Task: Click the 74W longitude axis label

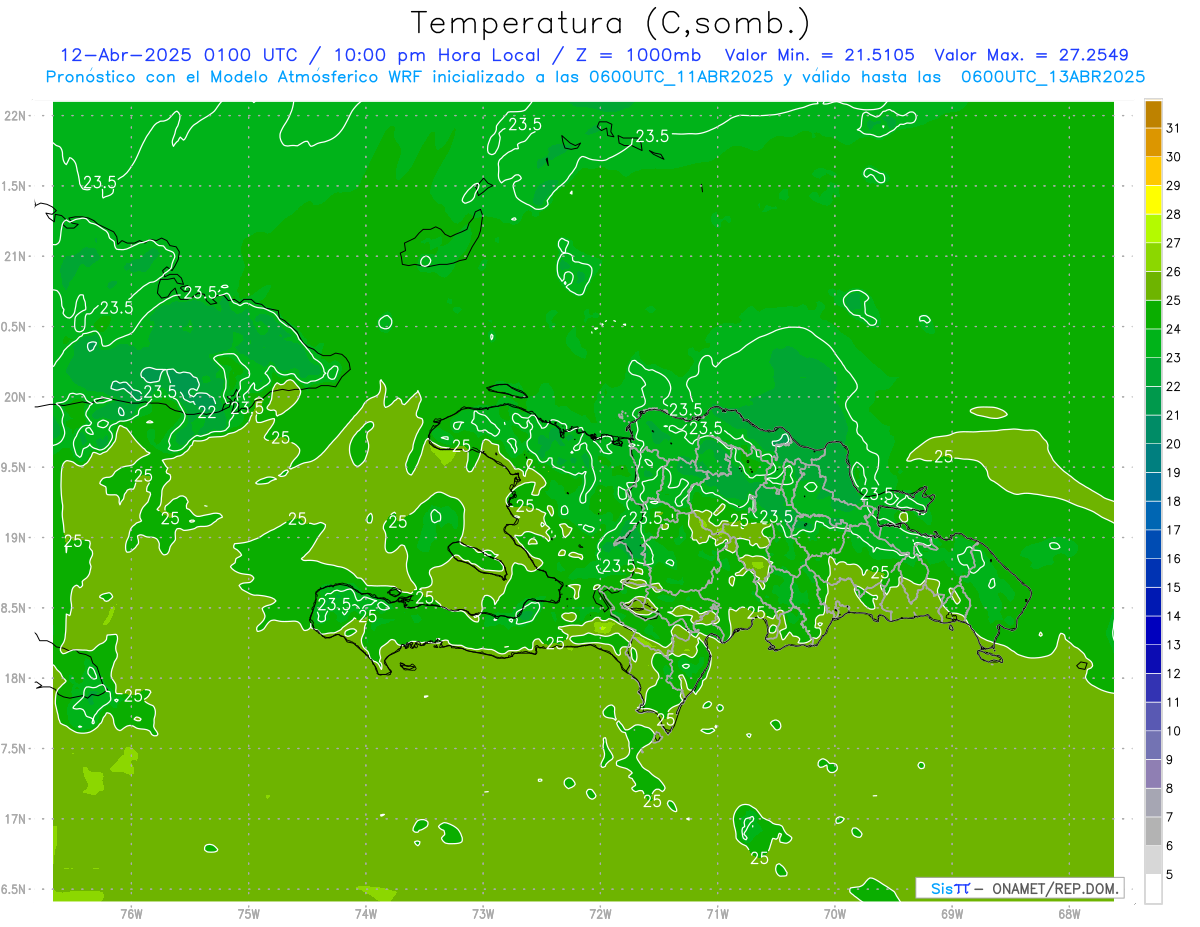Action: 365,913
